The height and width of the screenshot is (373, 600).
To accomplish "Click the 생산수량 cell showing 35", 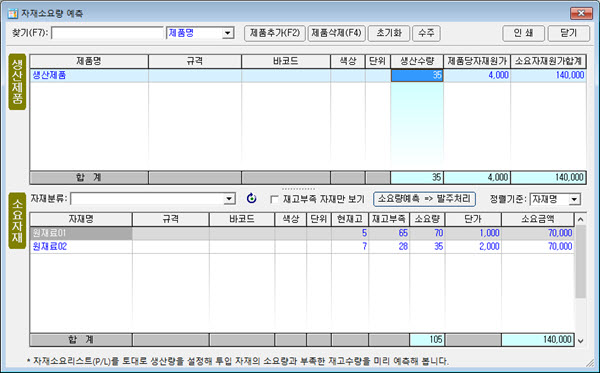I will 417,75.
